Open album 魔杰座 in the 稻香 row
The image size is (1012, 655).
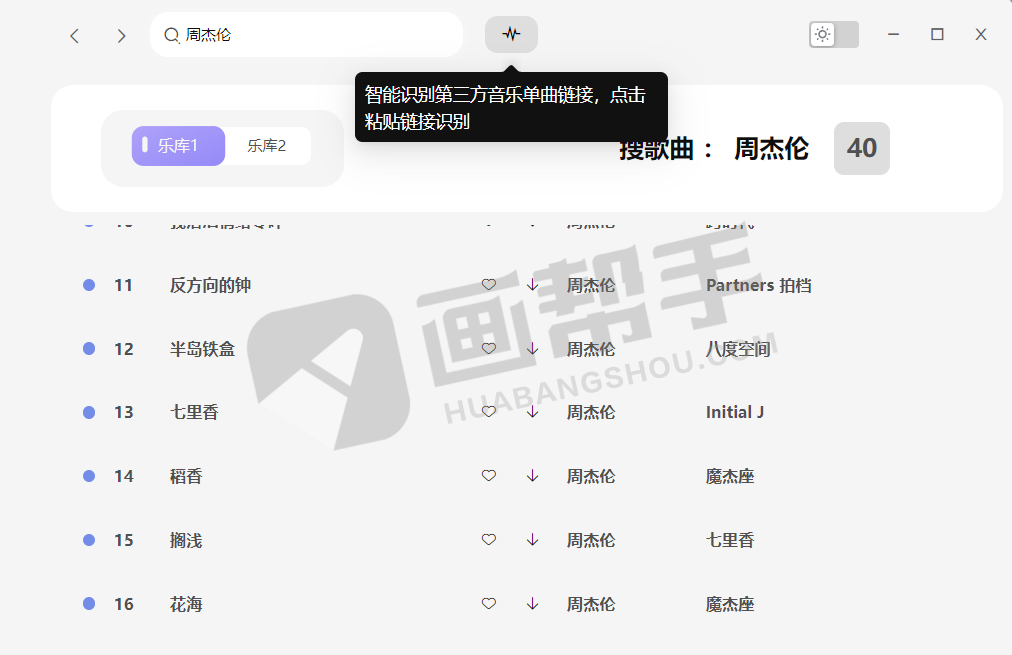tap(730, 476)
